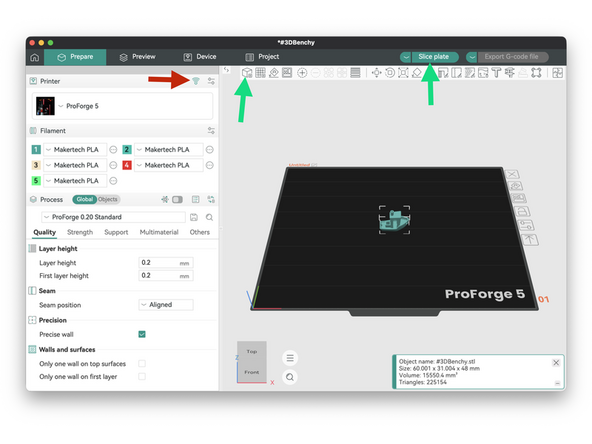The height and width of the screenshot is (444, 592).
Task: Switch to the Preview tab
Action: tap(137, 57)
